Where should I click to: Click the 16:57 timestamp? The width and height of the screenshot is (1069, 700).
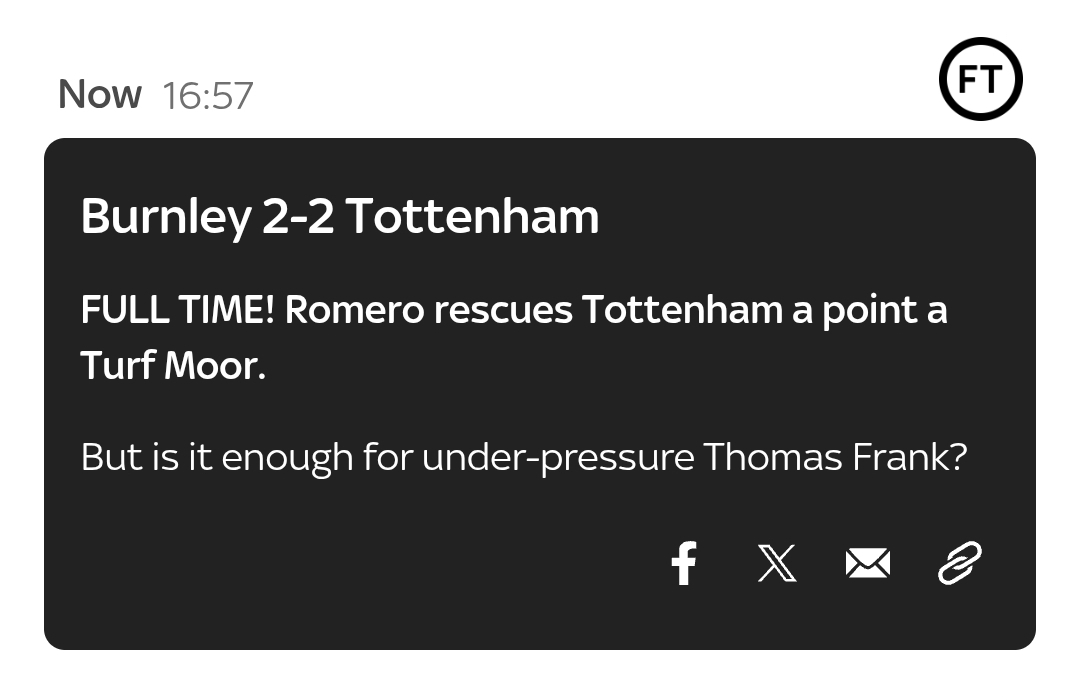(208, 96)
